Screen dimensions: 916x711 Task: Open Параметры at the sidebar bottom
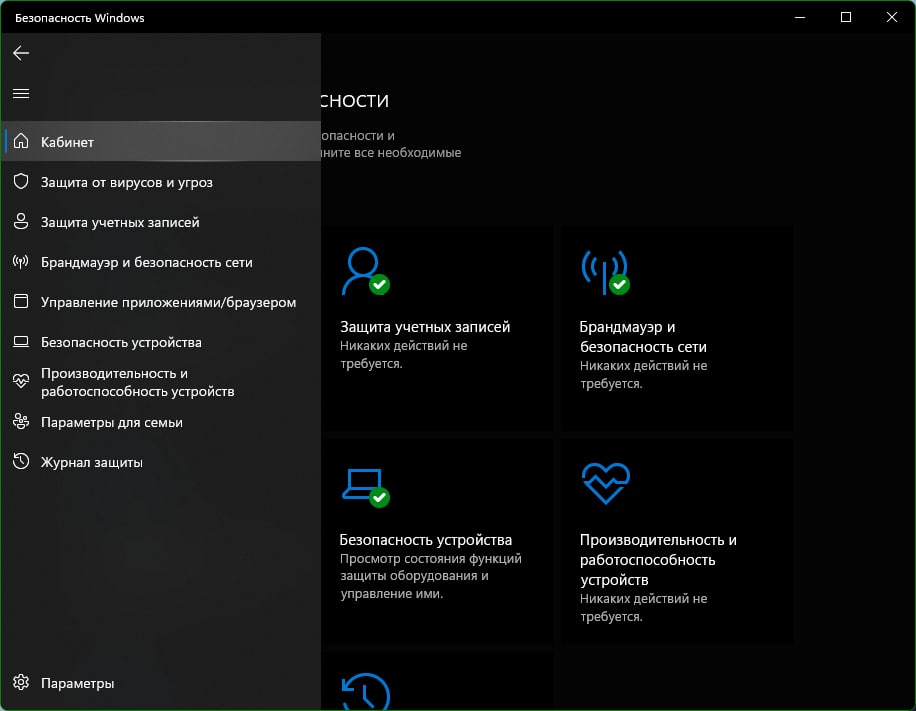click(x=161, y=683)
